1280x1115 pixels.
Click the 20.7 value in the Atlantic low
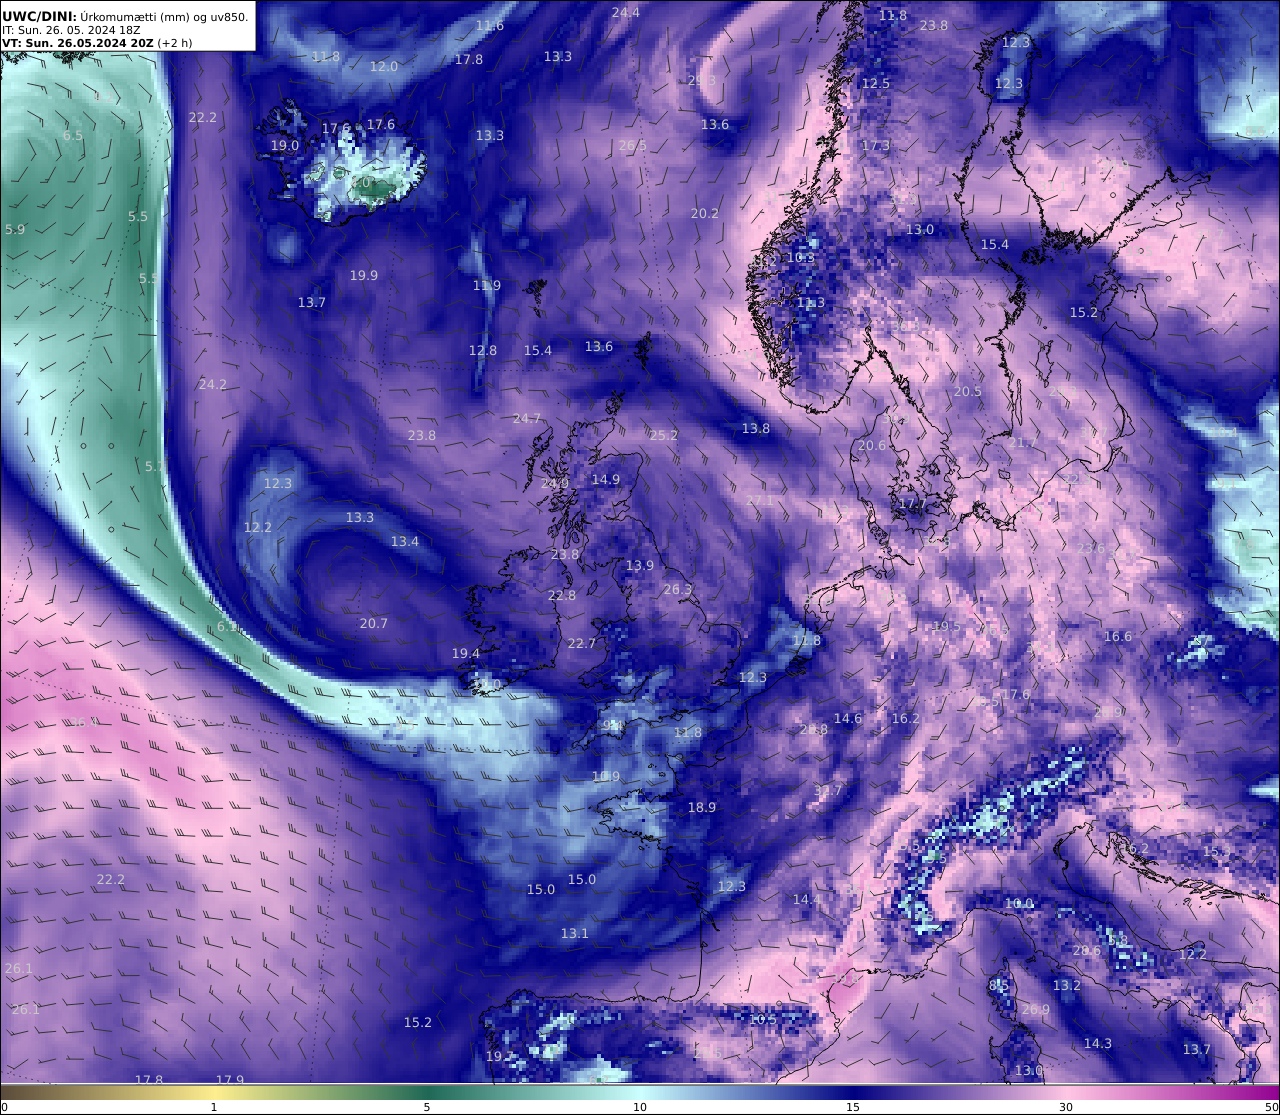(373, 623)
